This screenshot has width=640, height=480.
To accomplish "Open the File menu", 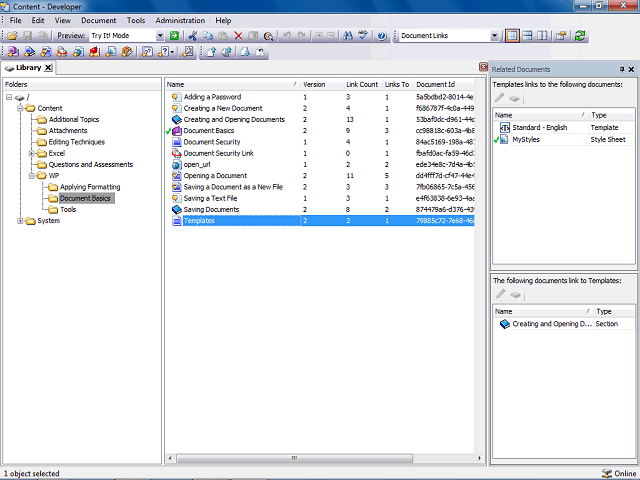I will [16, 20].
